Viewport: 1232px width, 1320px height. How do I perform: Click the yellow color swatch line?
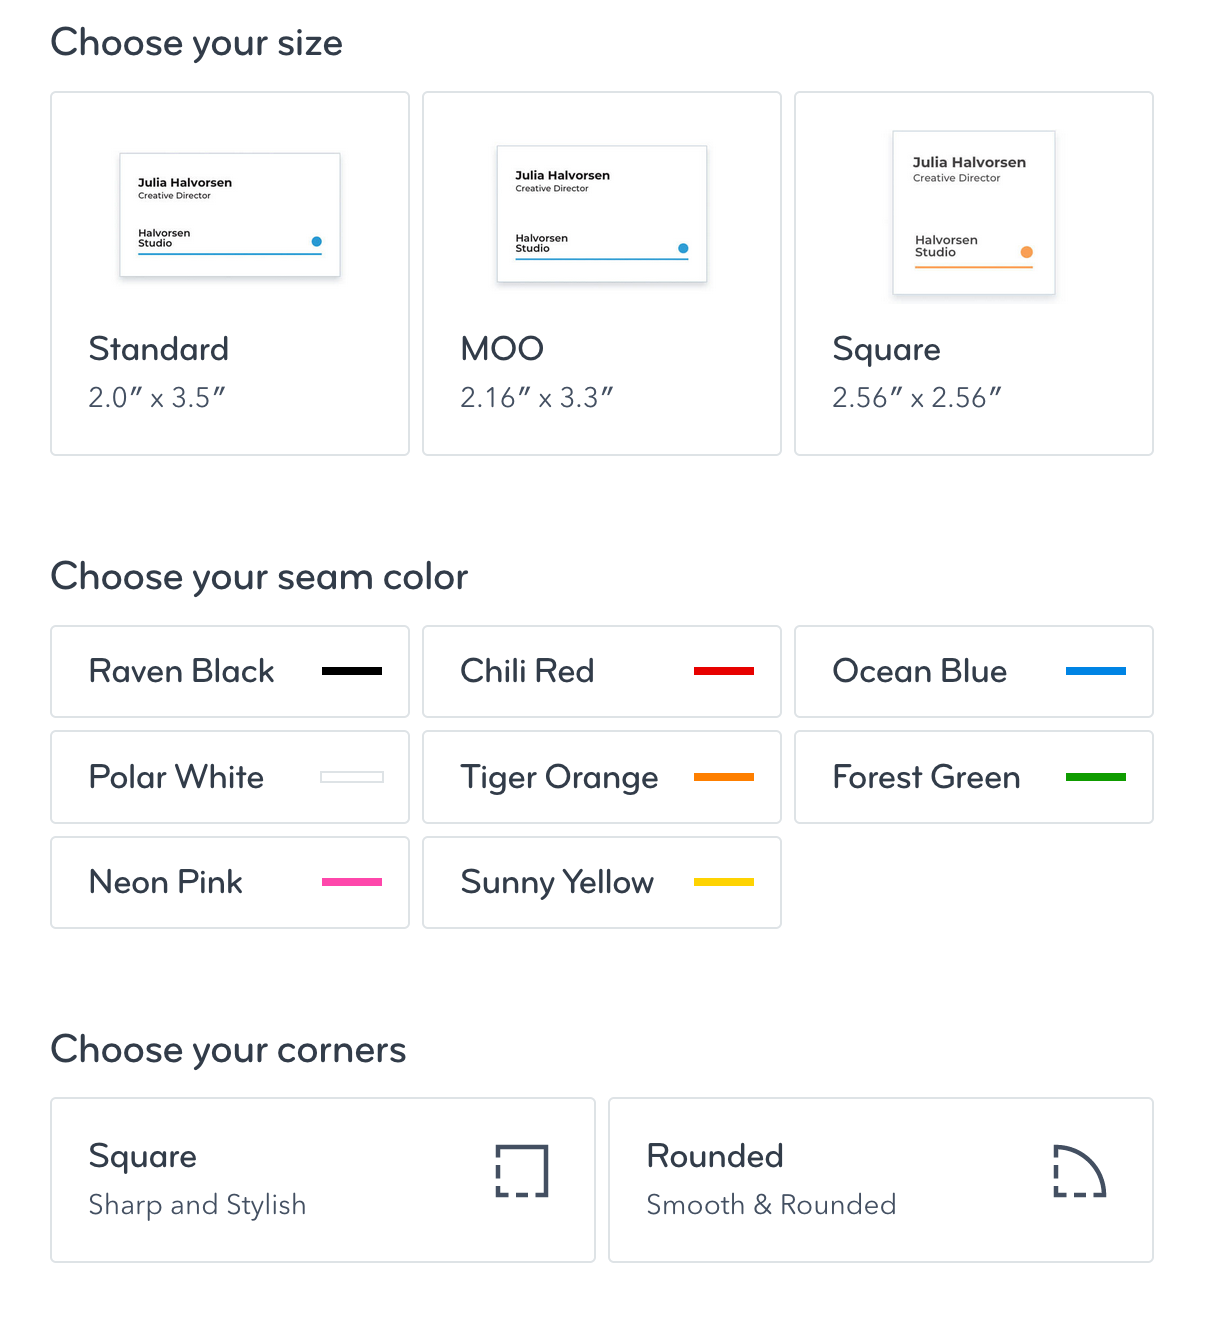pos(724,882)
